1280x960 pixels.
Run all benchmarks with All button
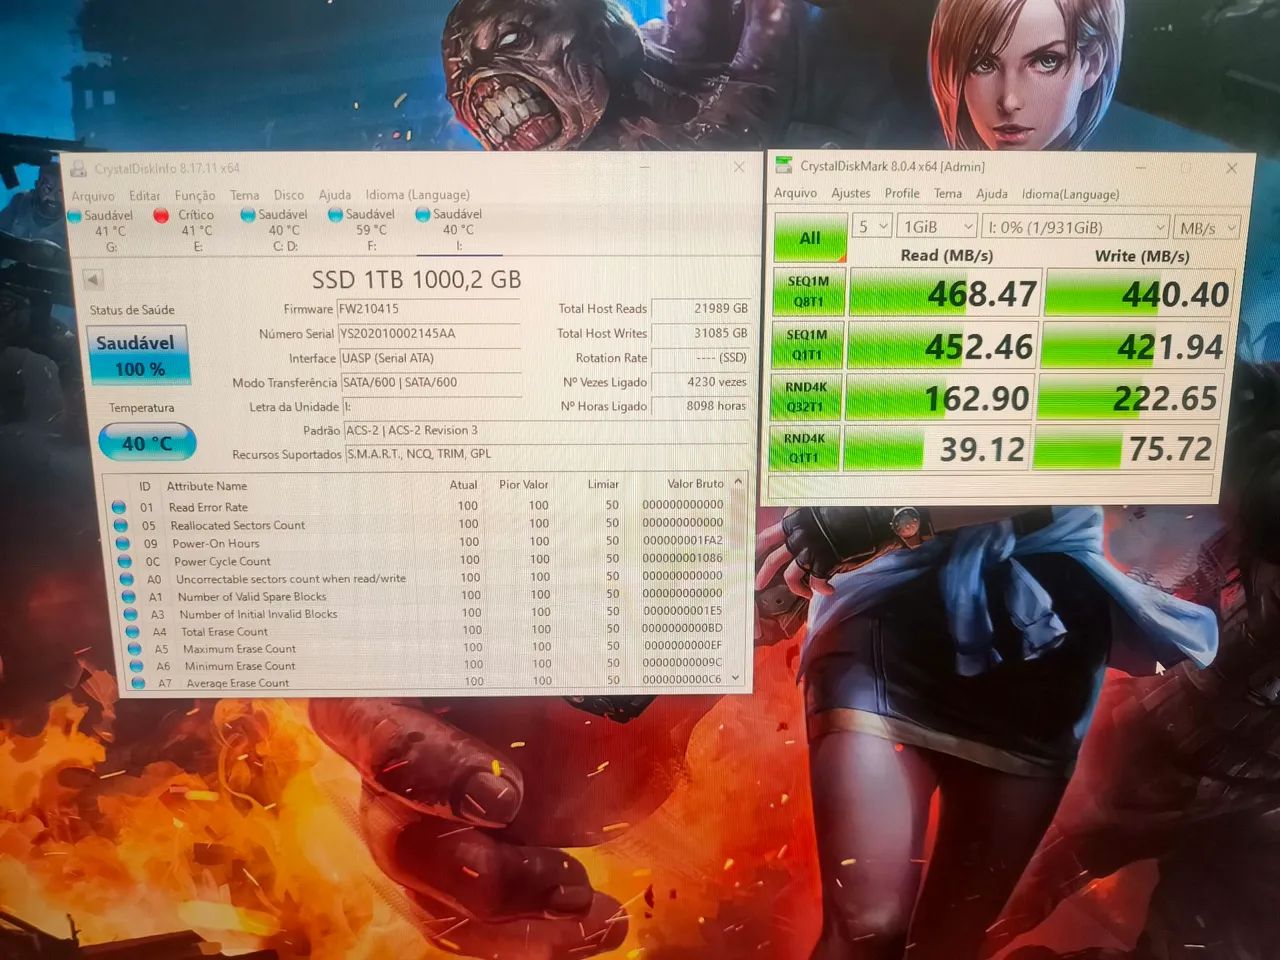[809, 238]
